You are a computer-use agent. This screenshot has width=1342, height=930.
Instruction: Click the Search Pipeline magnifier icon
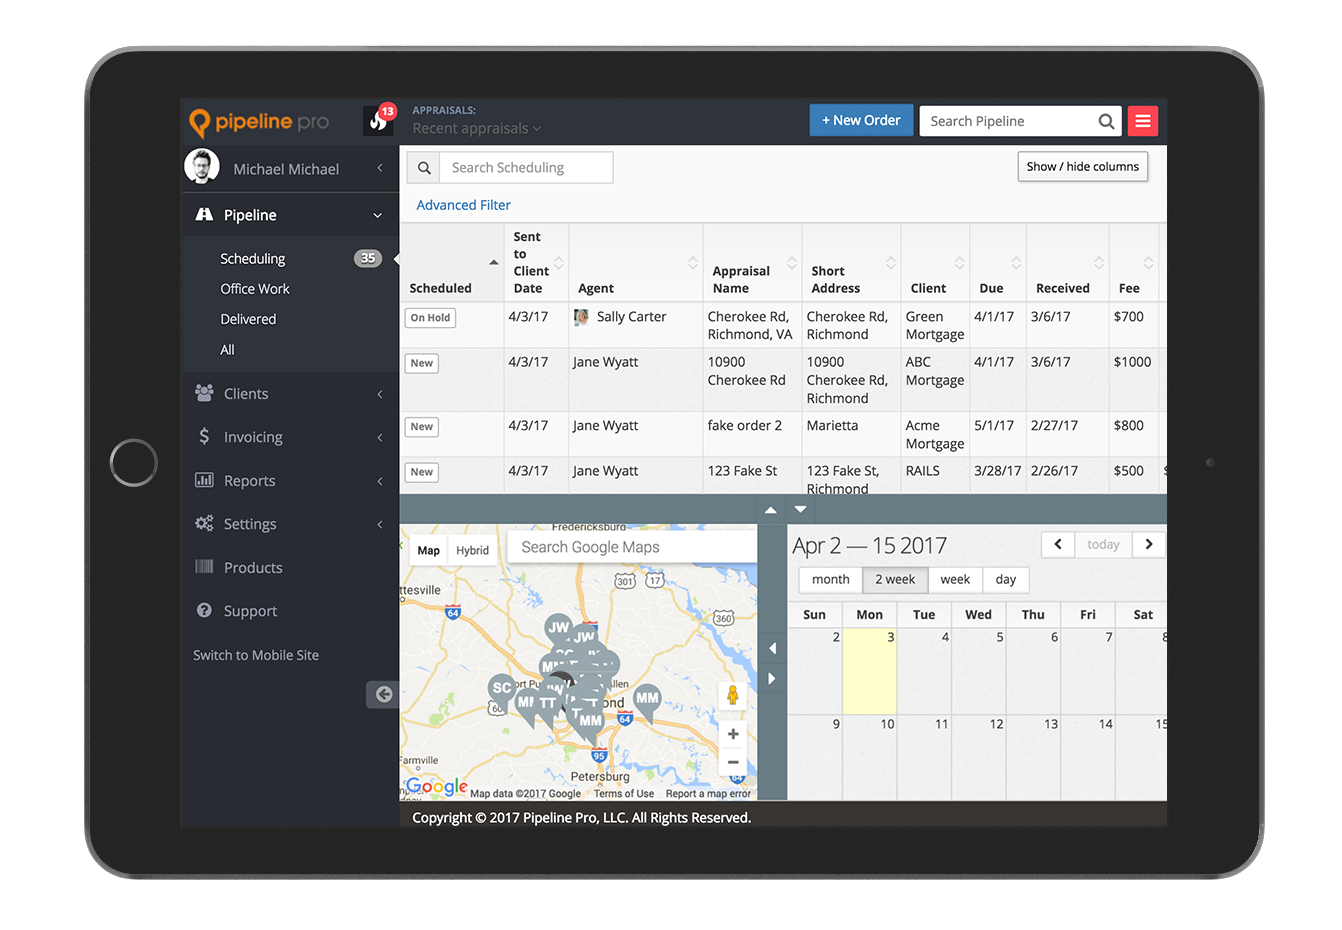tap(1106, 121)
